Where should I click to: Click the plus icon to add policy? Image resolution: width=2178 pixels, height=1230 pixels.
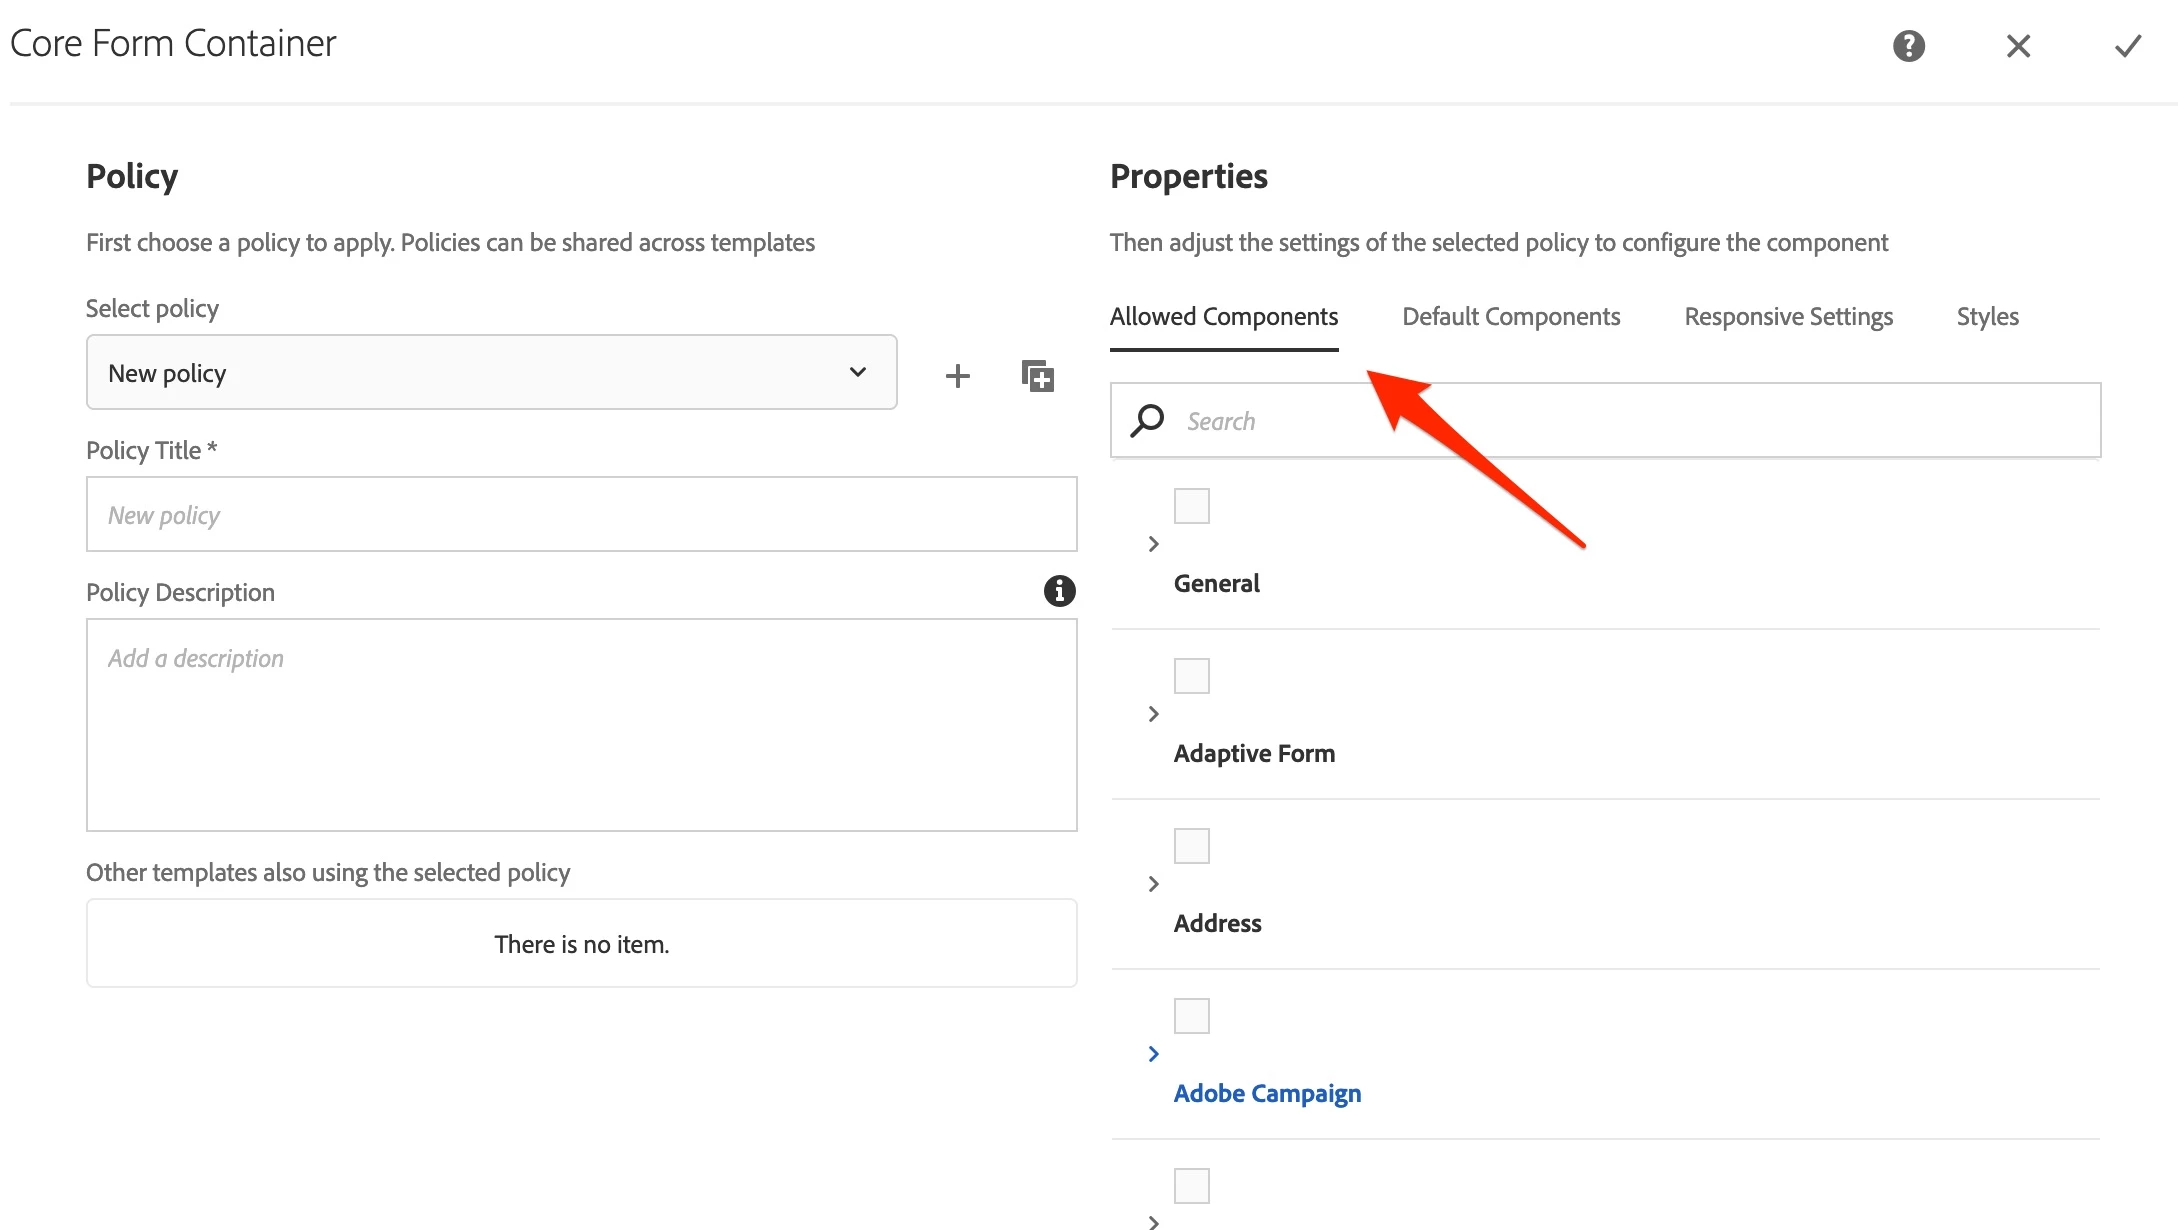pos(957,376)
